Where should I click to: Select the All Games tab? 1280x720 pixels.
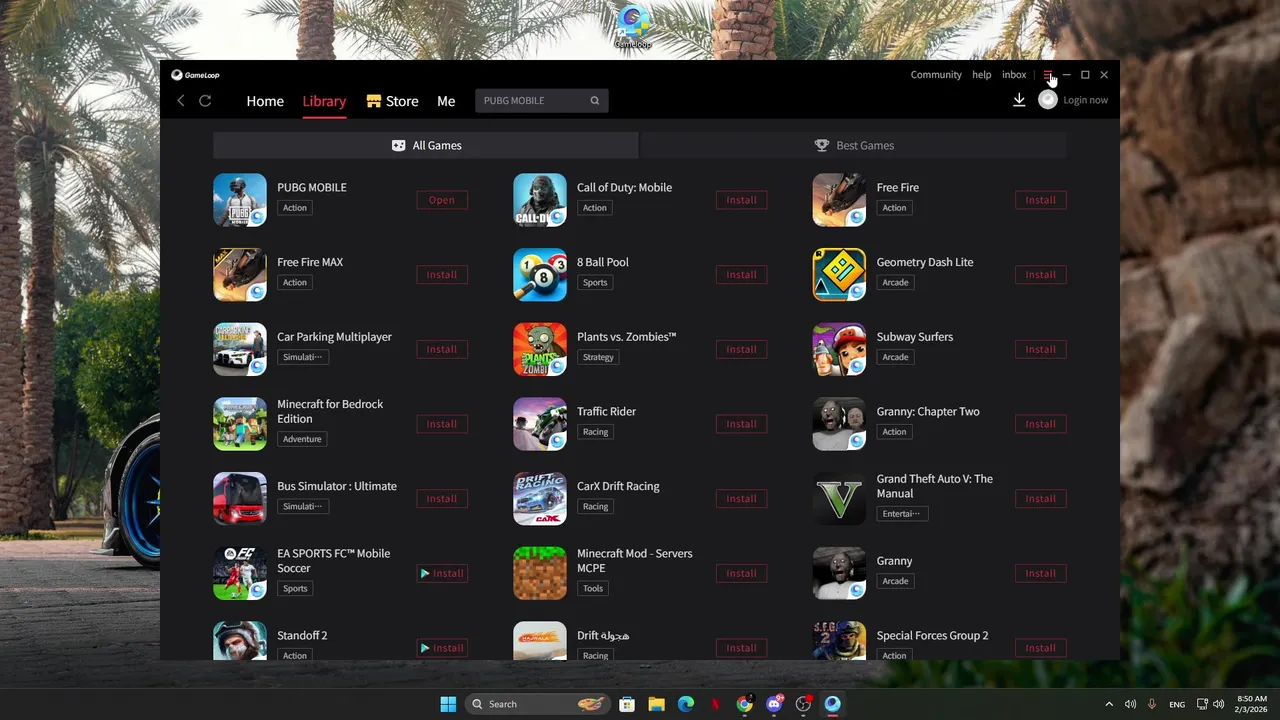point(426,145)
